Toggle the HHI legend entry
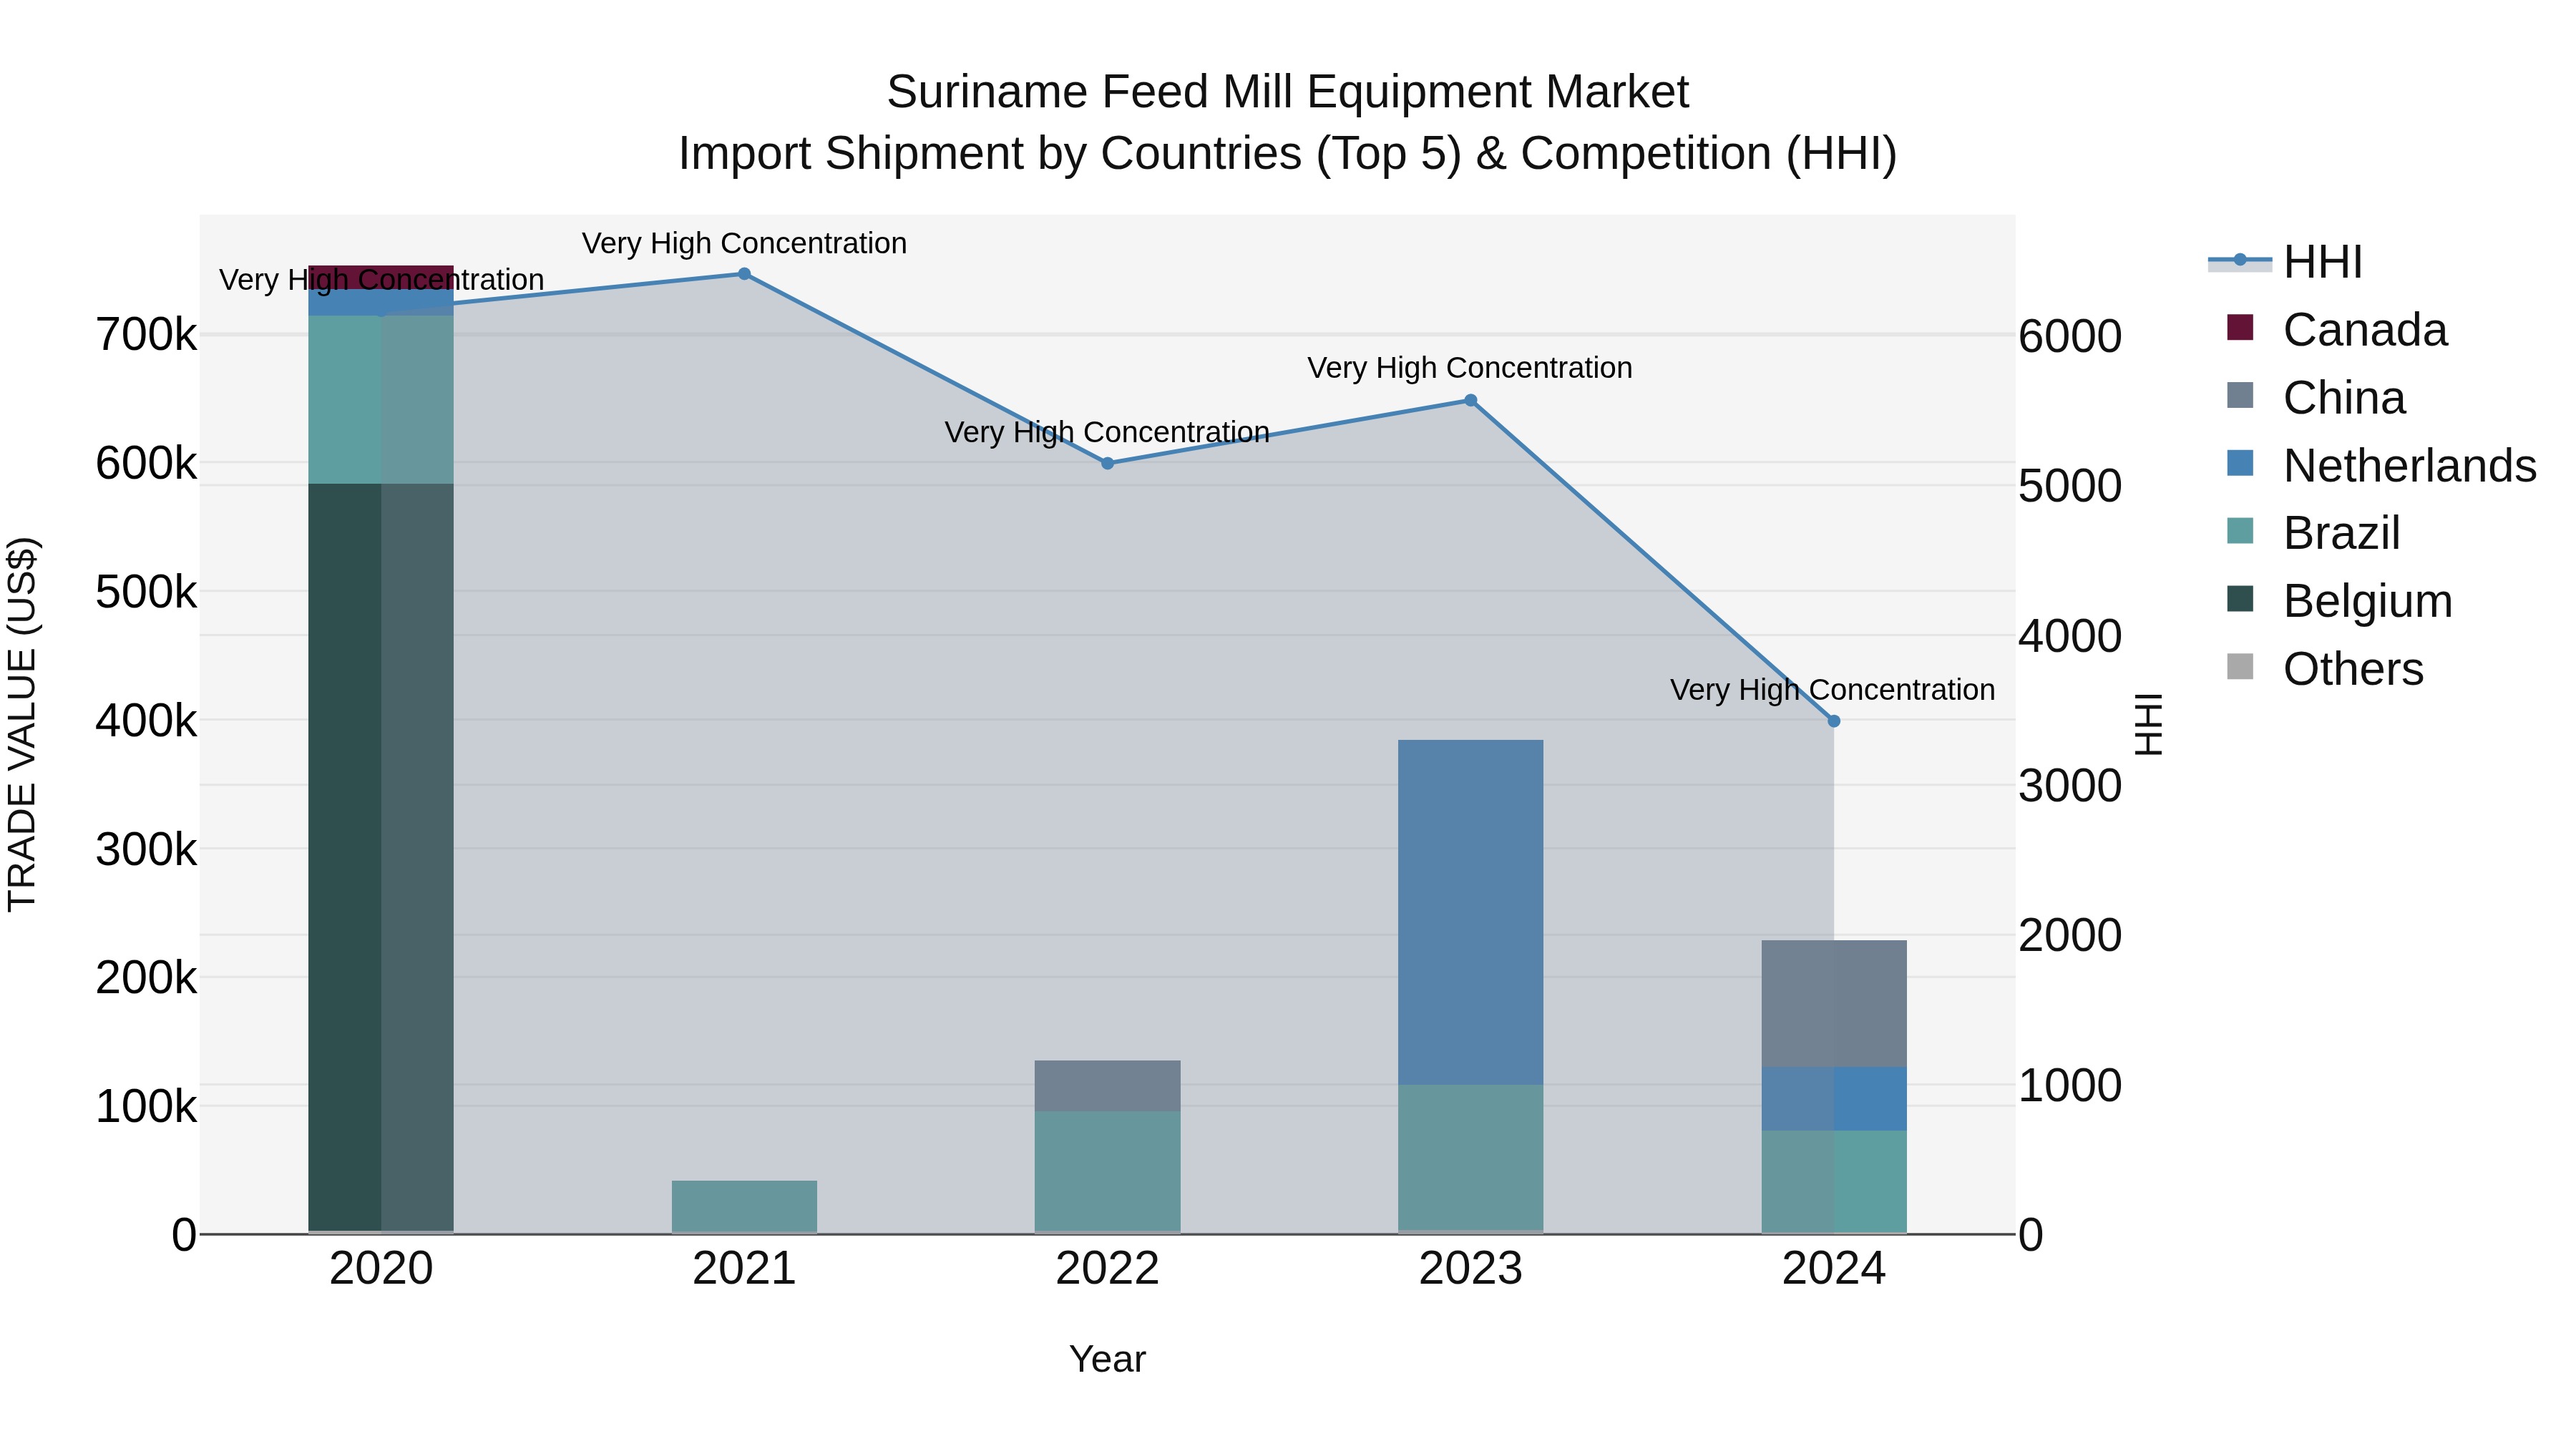This screenshot has height=1449, width=2576. [x=2285, y=262]
